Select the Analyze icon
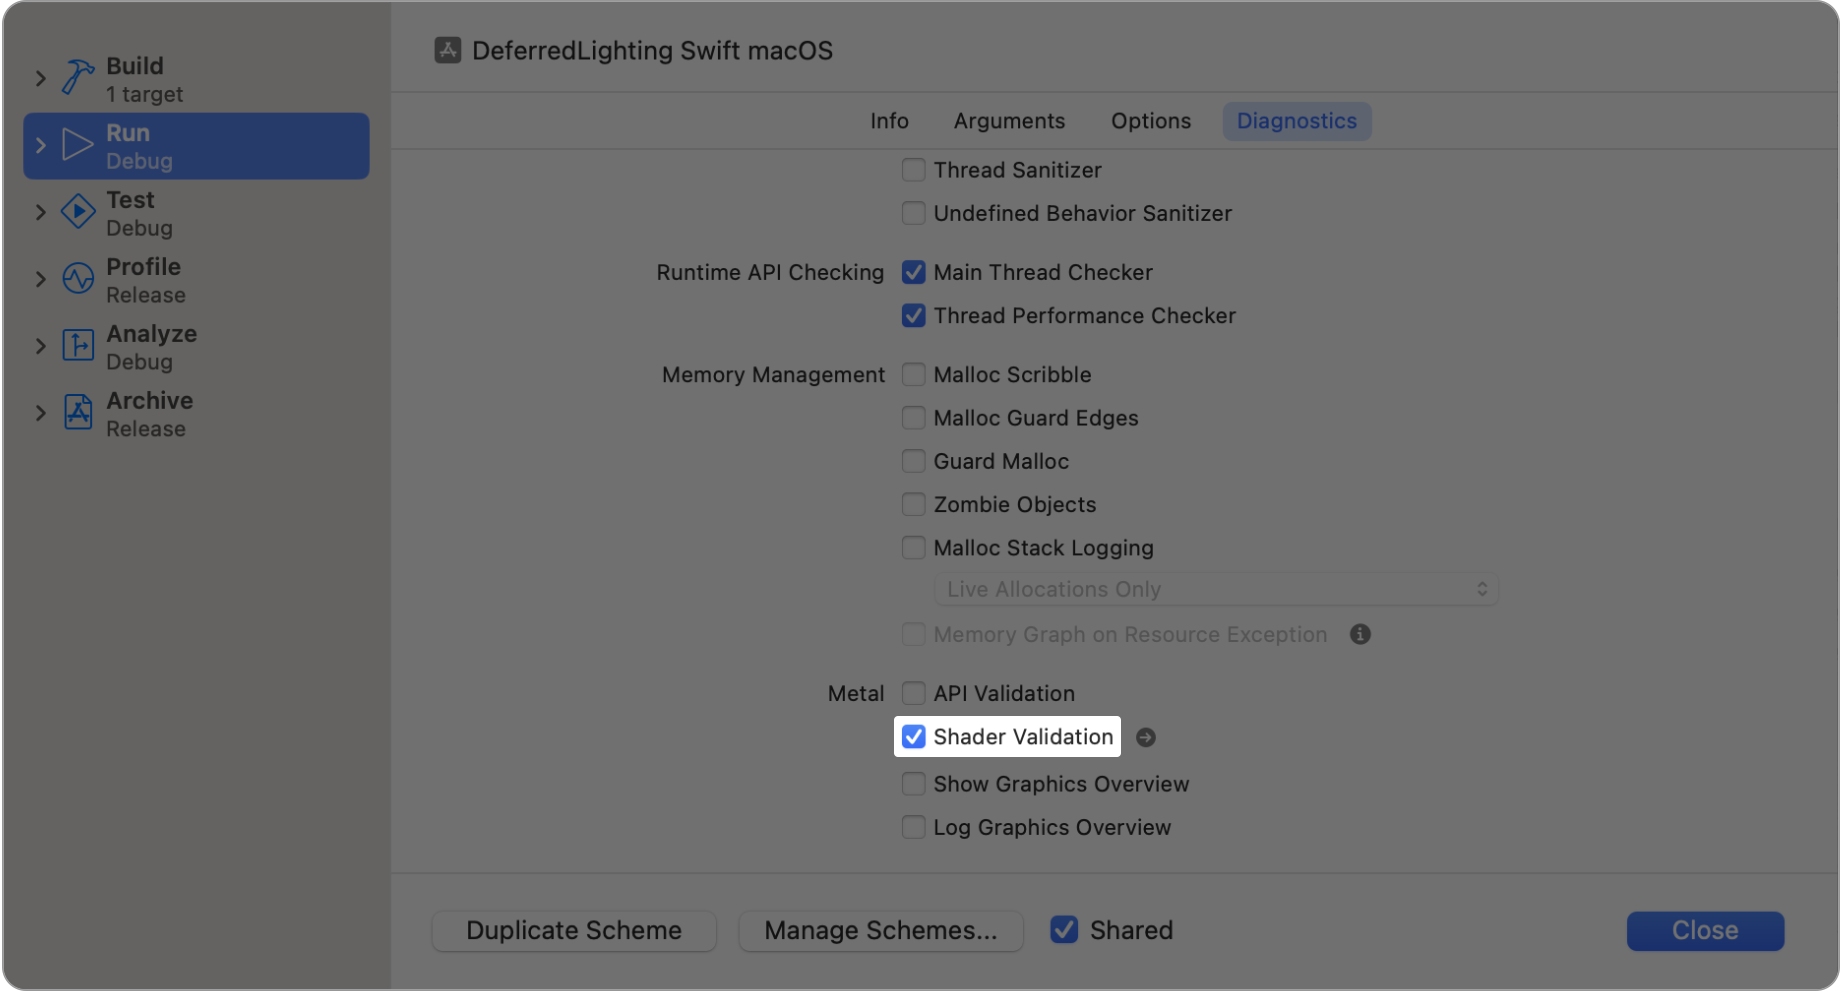This screenshot has height=992, width=1840. [77, 345]
